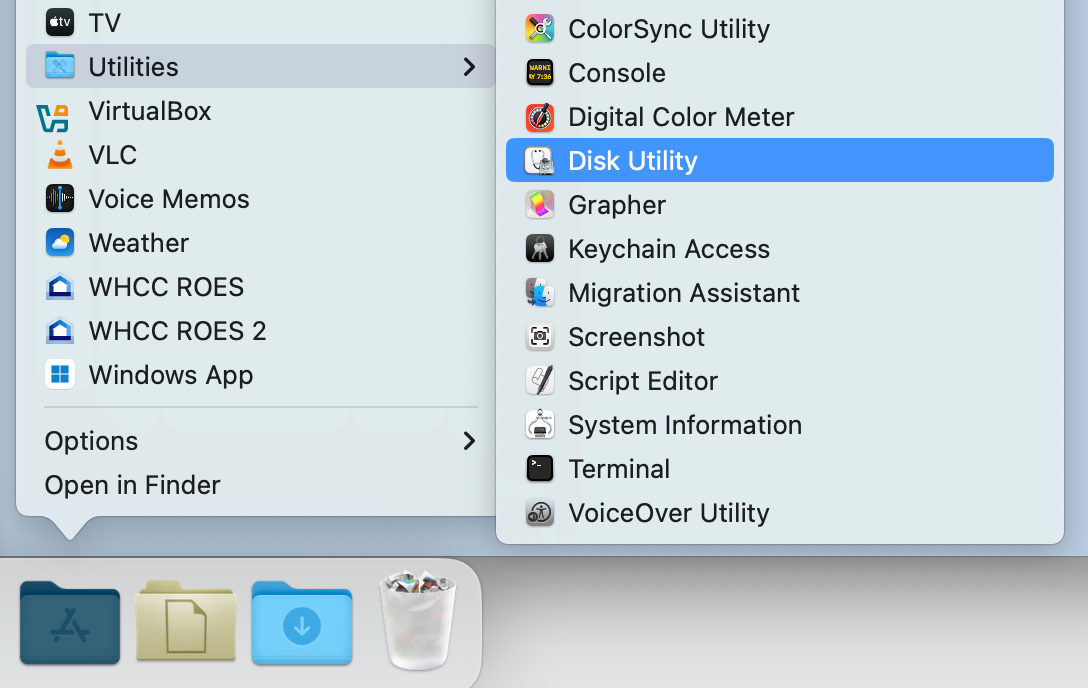Click the ColorSync Utility icon
The width and height of the screenshot is (1088, 688).
(540, 29)
